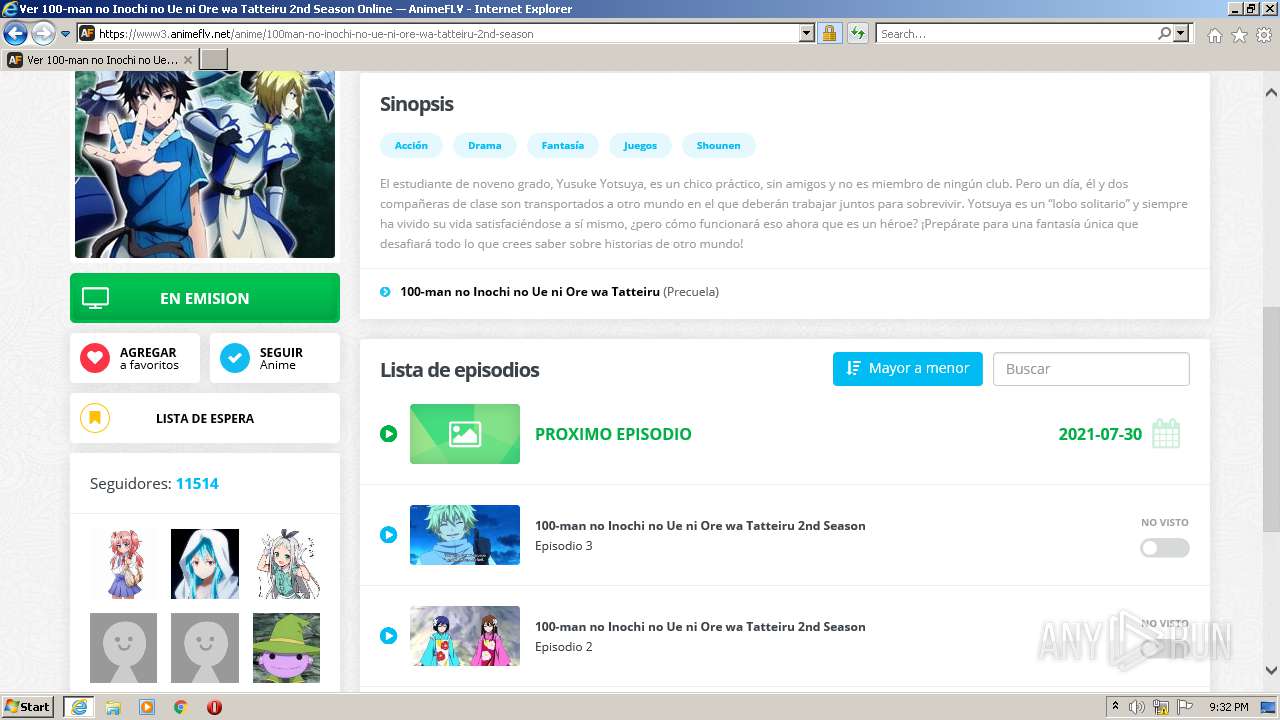Screen dimensions: 1280x720
Task: Add to LISTA DE ESPERA
Action: pos(205,418)
